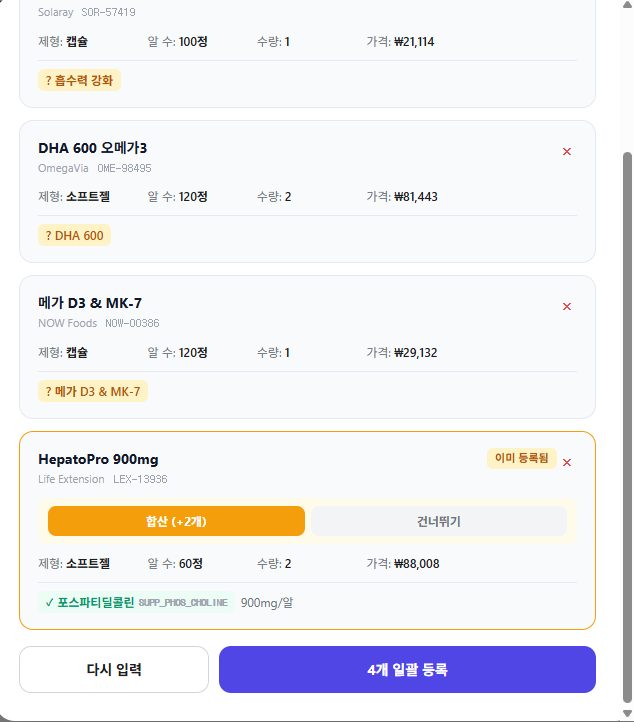
Task: Select the 합산 (+2개) option
Action: point(176,521)
